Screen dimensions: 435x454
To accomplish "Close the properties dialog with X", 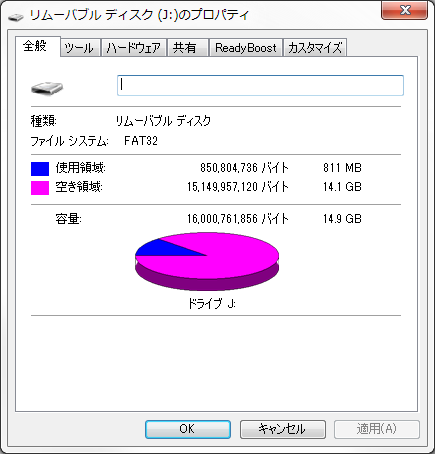I will (405, 10).
